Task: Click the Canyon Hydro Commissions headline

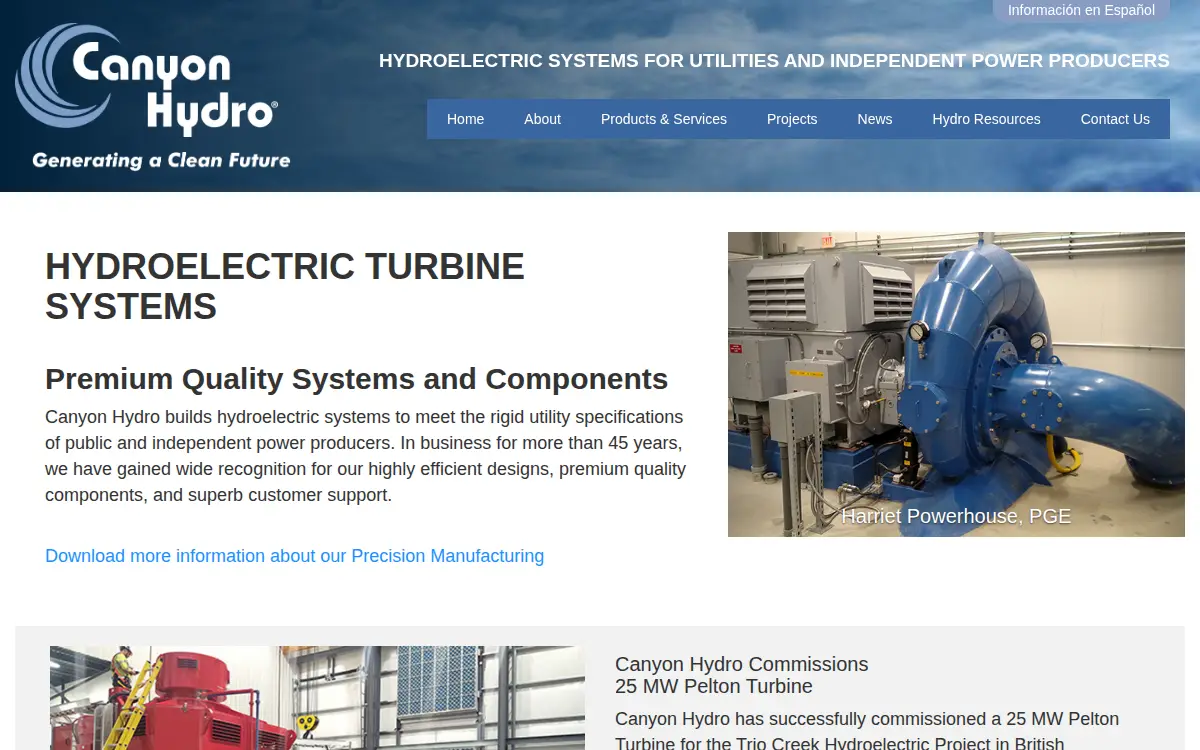Action: pyautogui.click(x=741, y=675)
